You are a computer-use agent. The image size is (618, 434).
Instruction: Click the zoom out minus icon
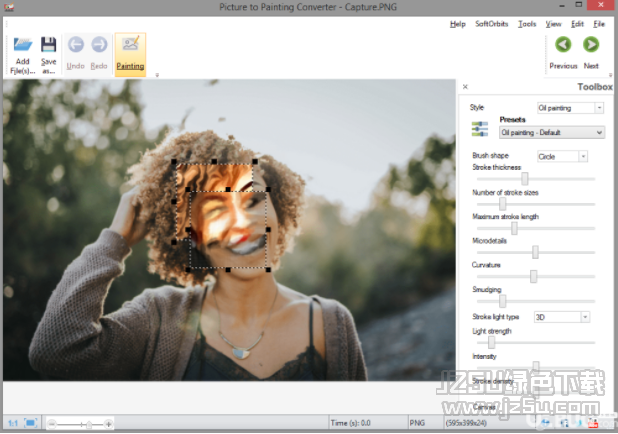click(x=52, y=424)
